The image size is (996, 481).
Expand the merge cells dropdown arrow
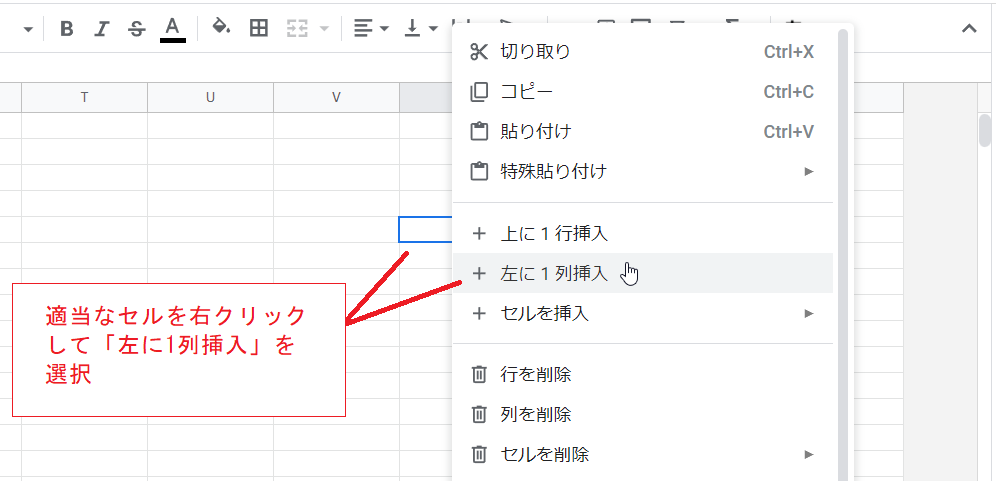click(324, 29)
